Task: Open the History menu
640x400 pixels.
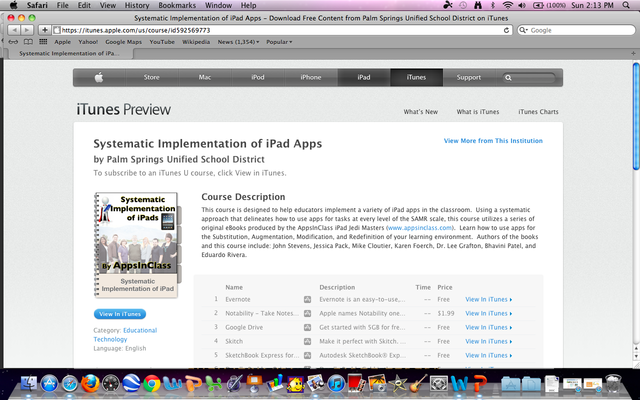Action: [137, 5]
